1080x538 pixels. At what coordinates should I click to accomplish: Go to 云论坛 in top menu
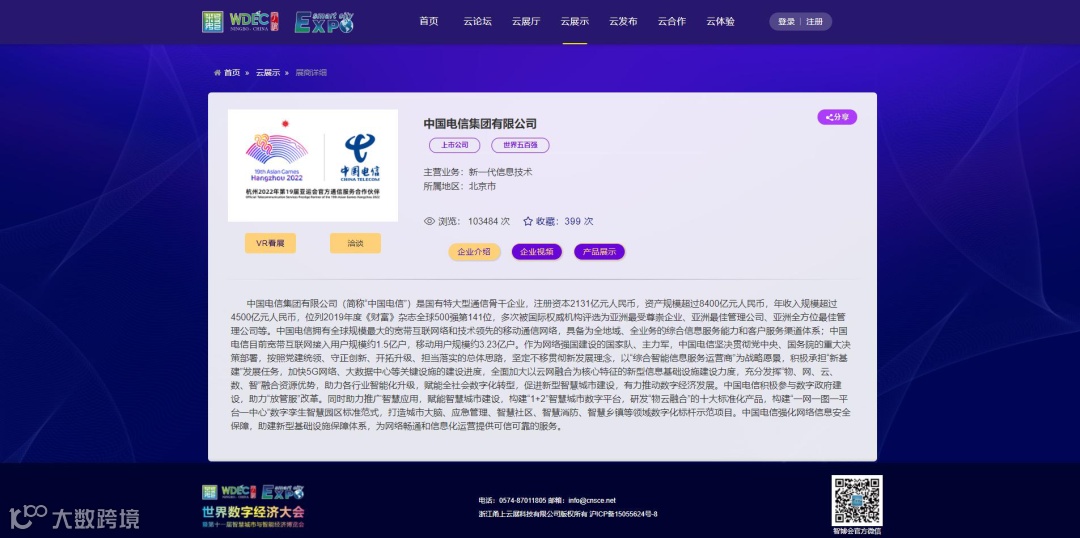coord(477,21)
